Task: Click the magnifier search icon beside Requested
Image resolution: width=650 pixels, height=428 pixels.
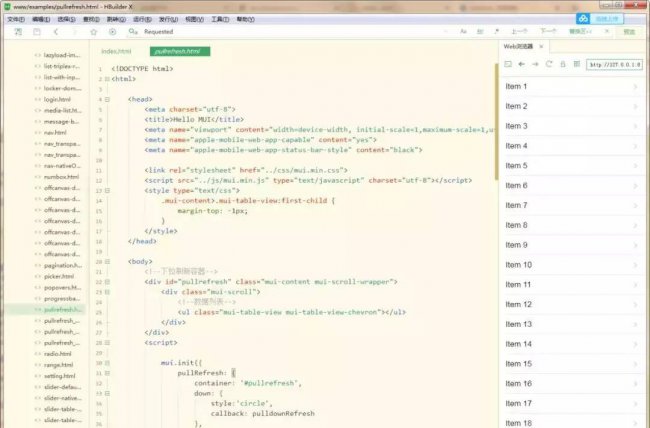Action: (x=133, y=32)
